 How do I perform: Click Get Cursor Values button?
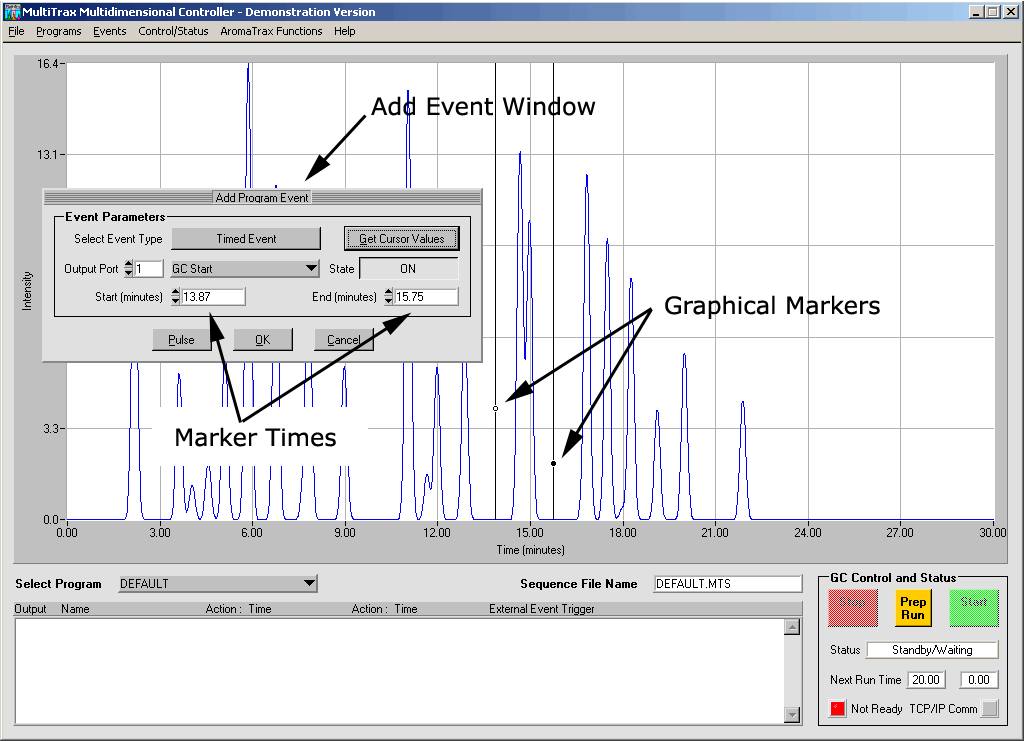[x=401, y=239]
